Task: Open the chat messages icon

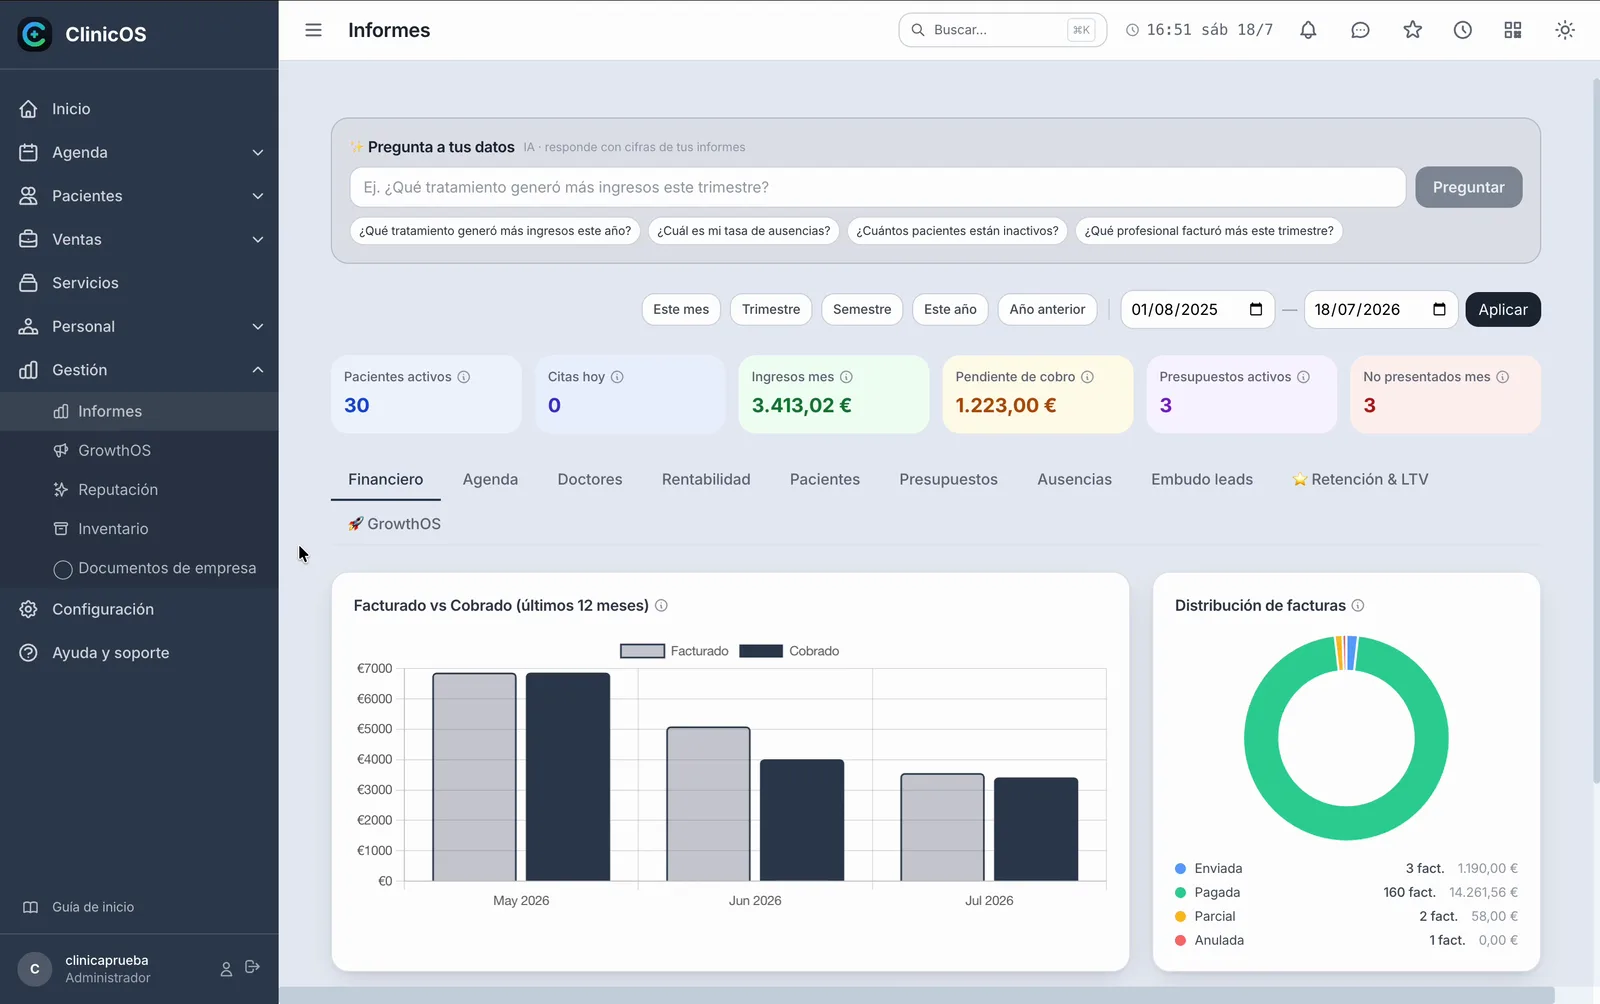Action: (1360, 30)
